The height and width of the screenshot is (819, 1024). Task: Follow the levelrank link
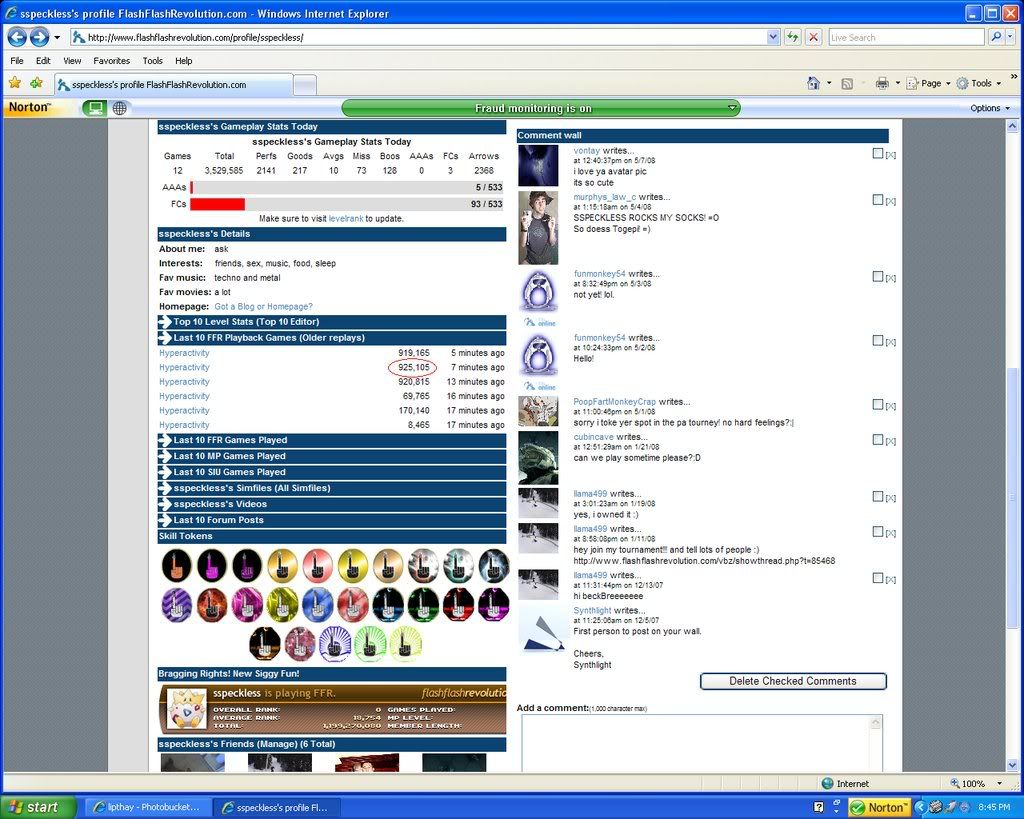click(x=345, y=218)
